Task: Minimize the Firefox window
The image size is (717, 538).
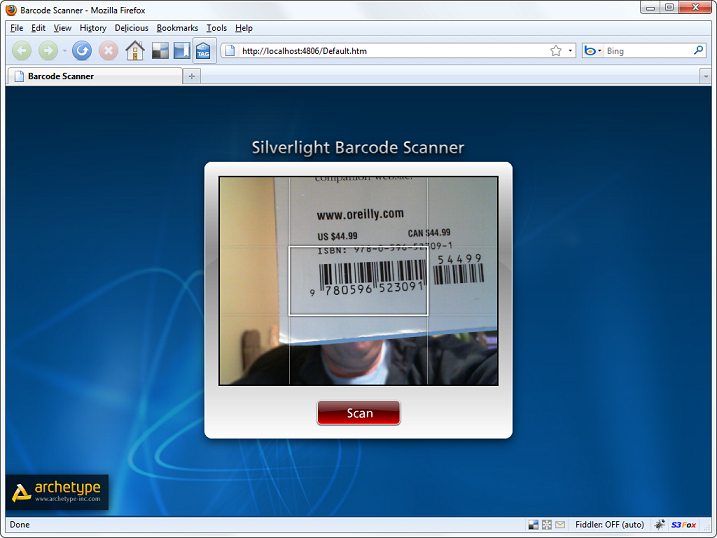Action: click(650, 8)
